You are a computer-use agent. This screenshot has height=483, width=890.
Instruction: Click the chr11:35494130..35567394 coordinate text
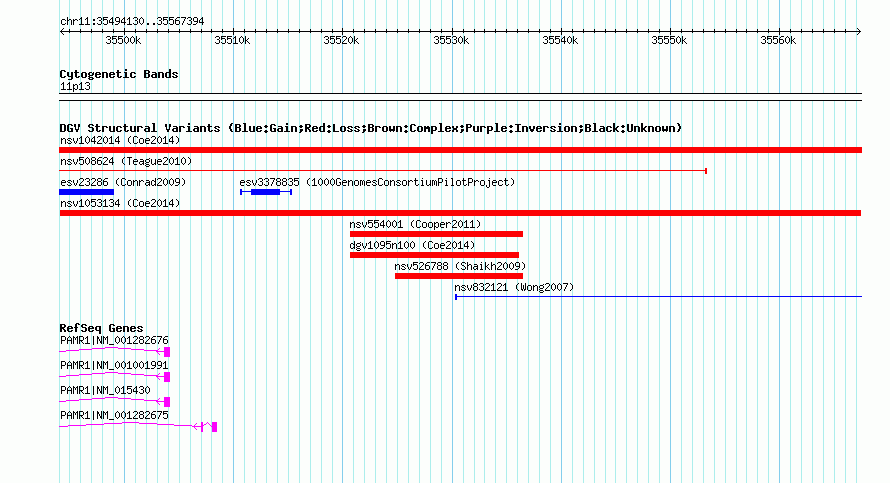click(132, 22)
